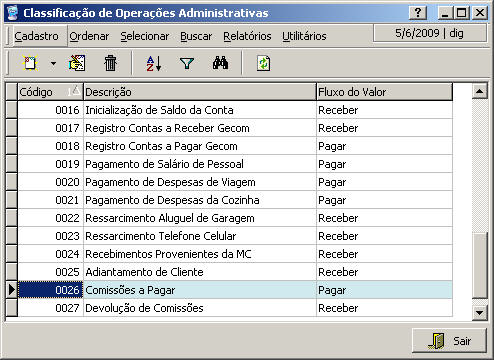Click the question mark Help button

click(418, 13)
